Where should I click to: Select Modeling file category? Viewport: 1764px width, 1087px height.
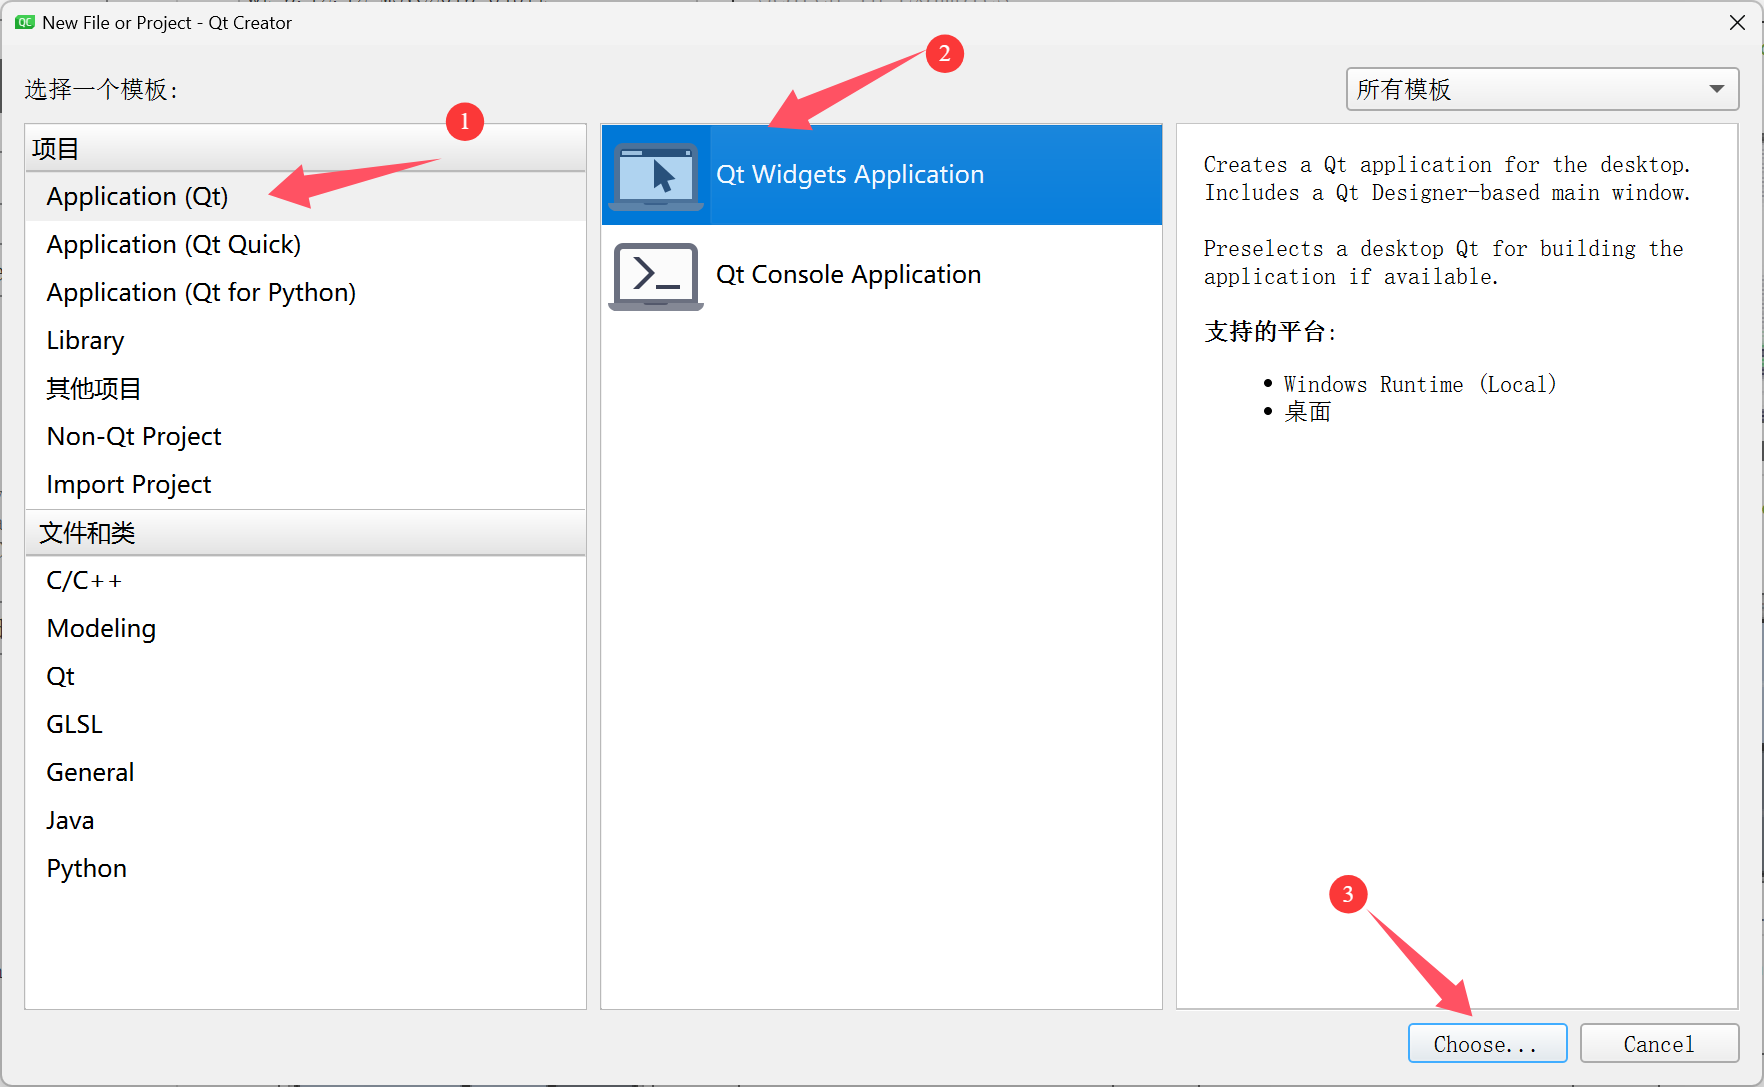click(305, 628)
